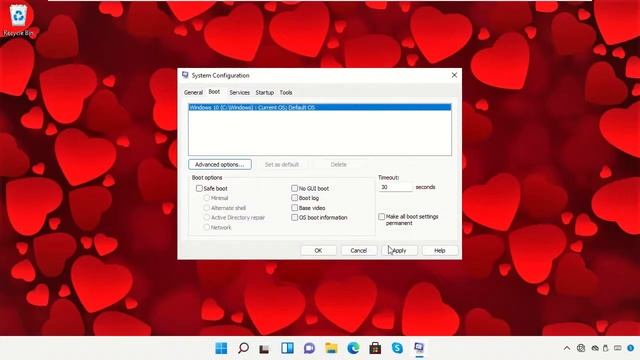Open Task View on the taskbar
The height and width of the screenshot is (360, 640).
pyautogui.click(x=265, y=348)
